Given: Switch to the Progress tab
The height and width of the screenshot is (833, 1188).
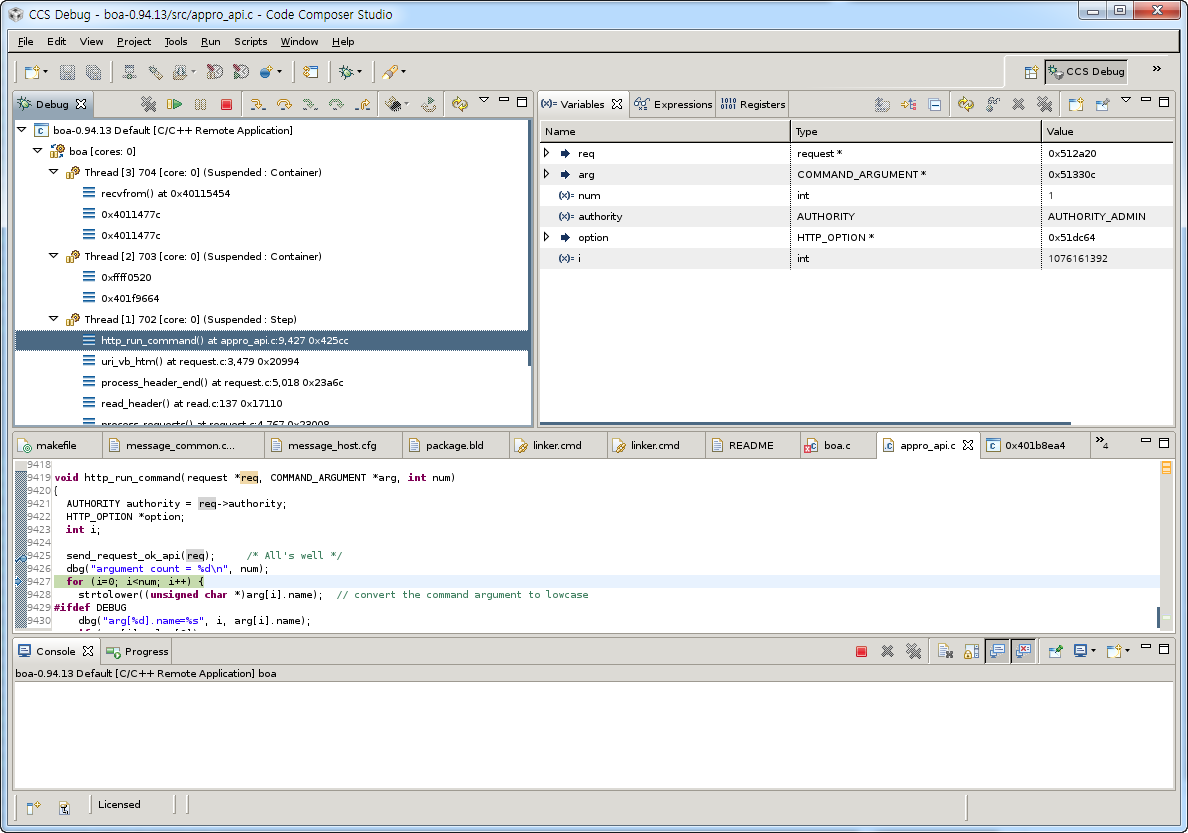Looking at the screenshot, I should 137,651.
